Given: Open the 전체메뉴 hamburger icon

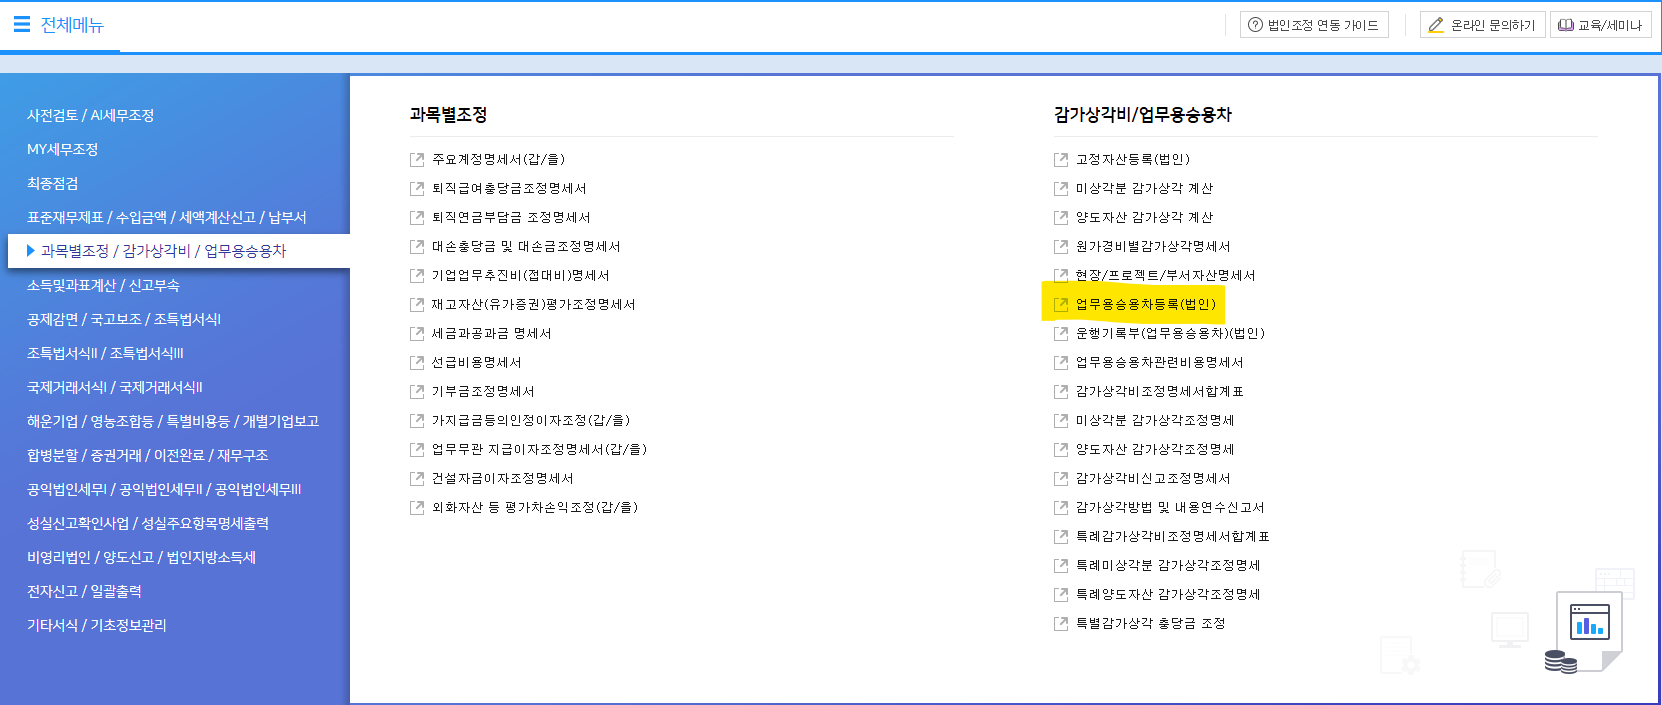Looking at the screenshot, I should tap(22, 24).
